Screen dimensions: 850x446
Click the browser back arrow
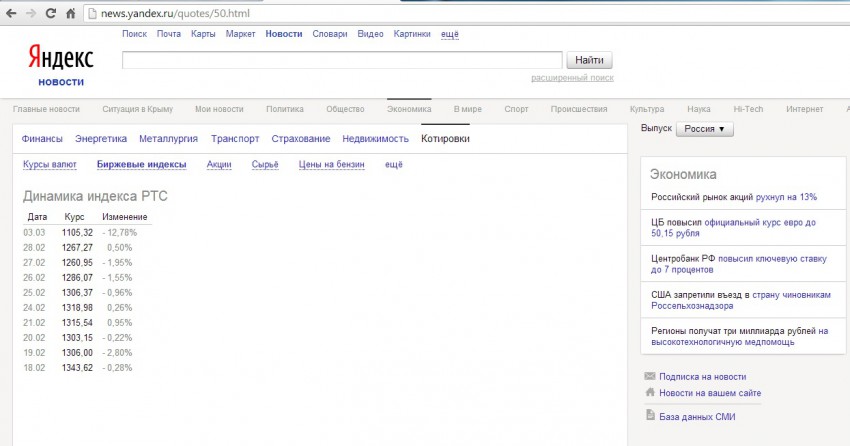11,14
